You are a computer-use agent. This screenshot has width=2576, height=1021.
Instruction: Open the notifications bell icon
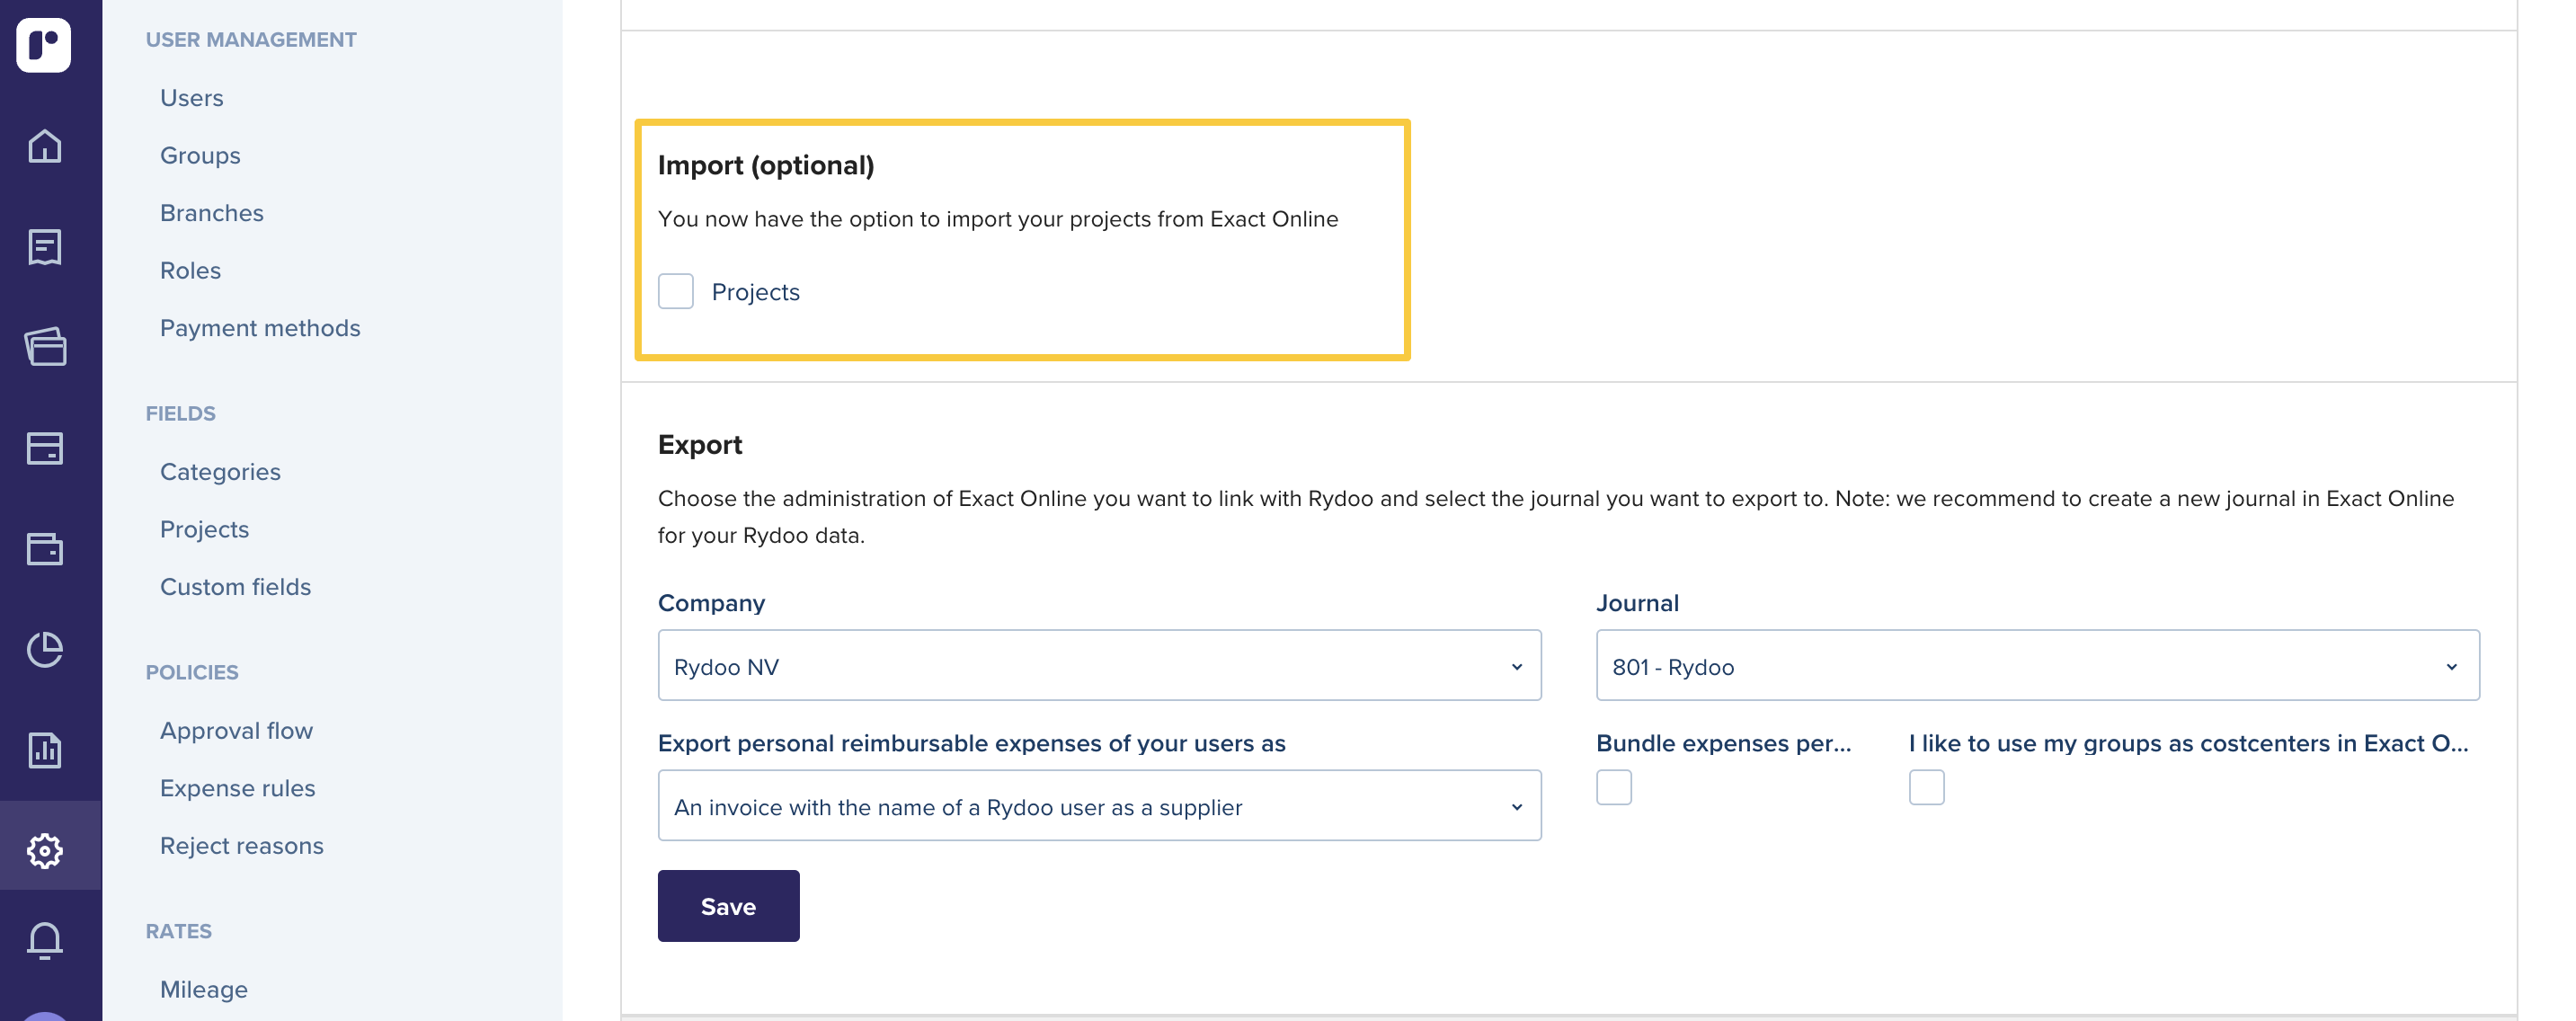(x=44, y=940)
